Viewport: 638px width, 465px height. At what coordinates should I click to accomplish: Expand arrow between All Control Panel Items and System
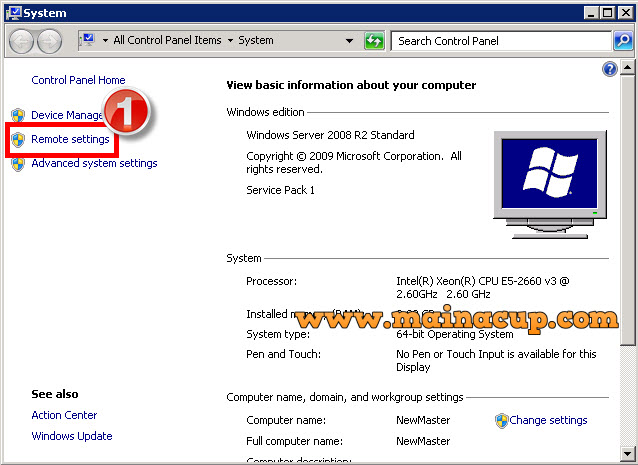(230, 40)
